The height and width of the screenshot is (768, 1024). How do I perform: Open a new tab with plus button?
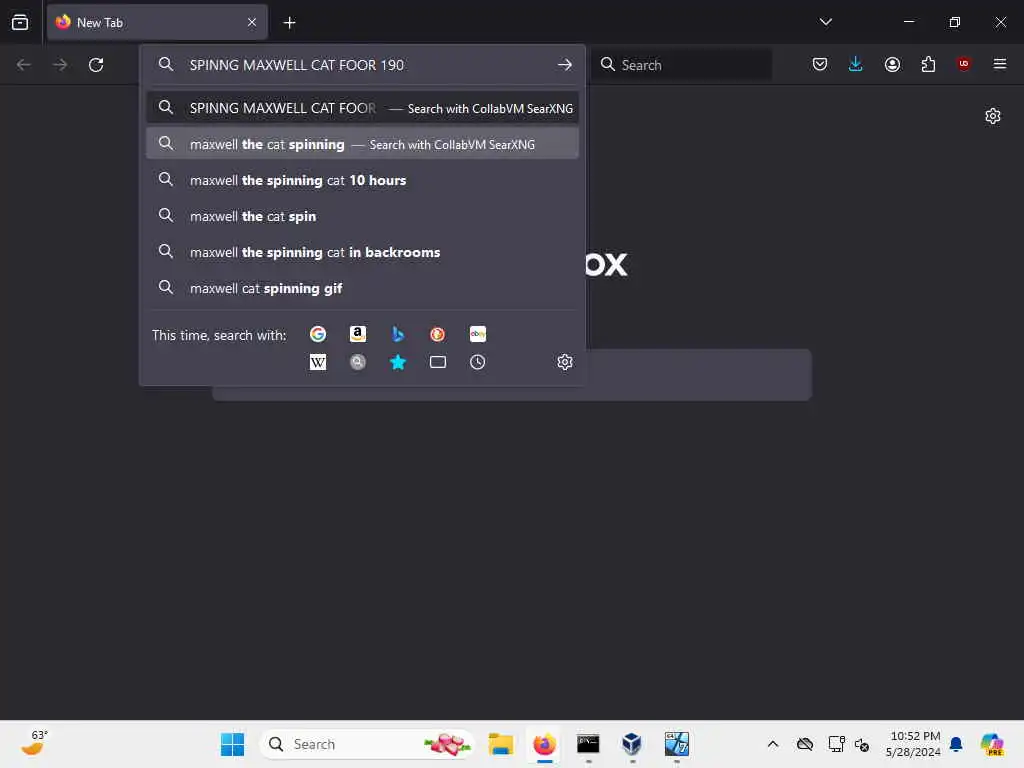[x=289, y=23]
